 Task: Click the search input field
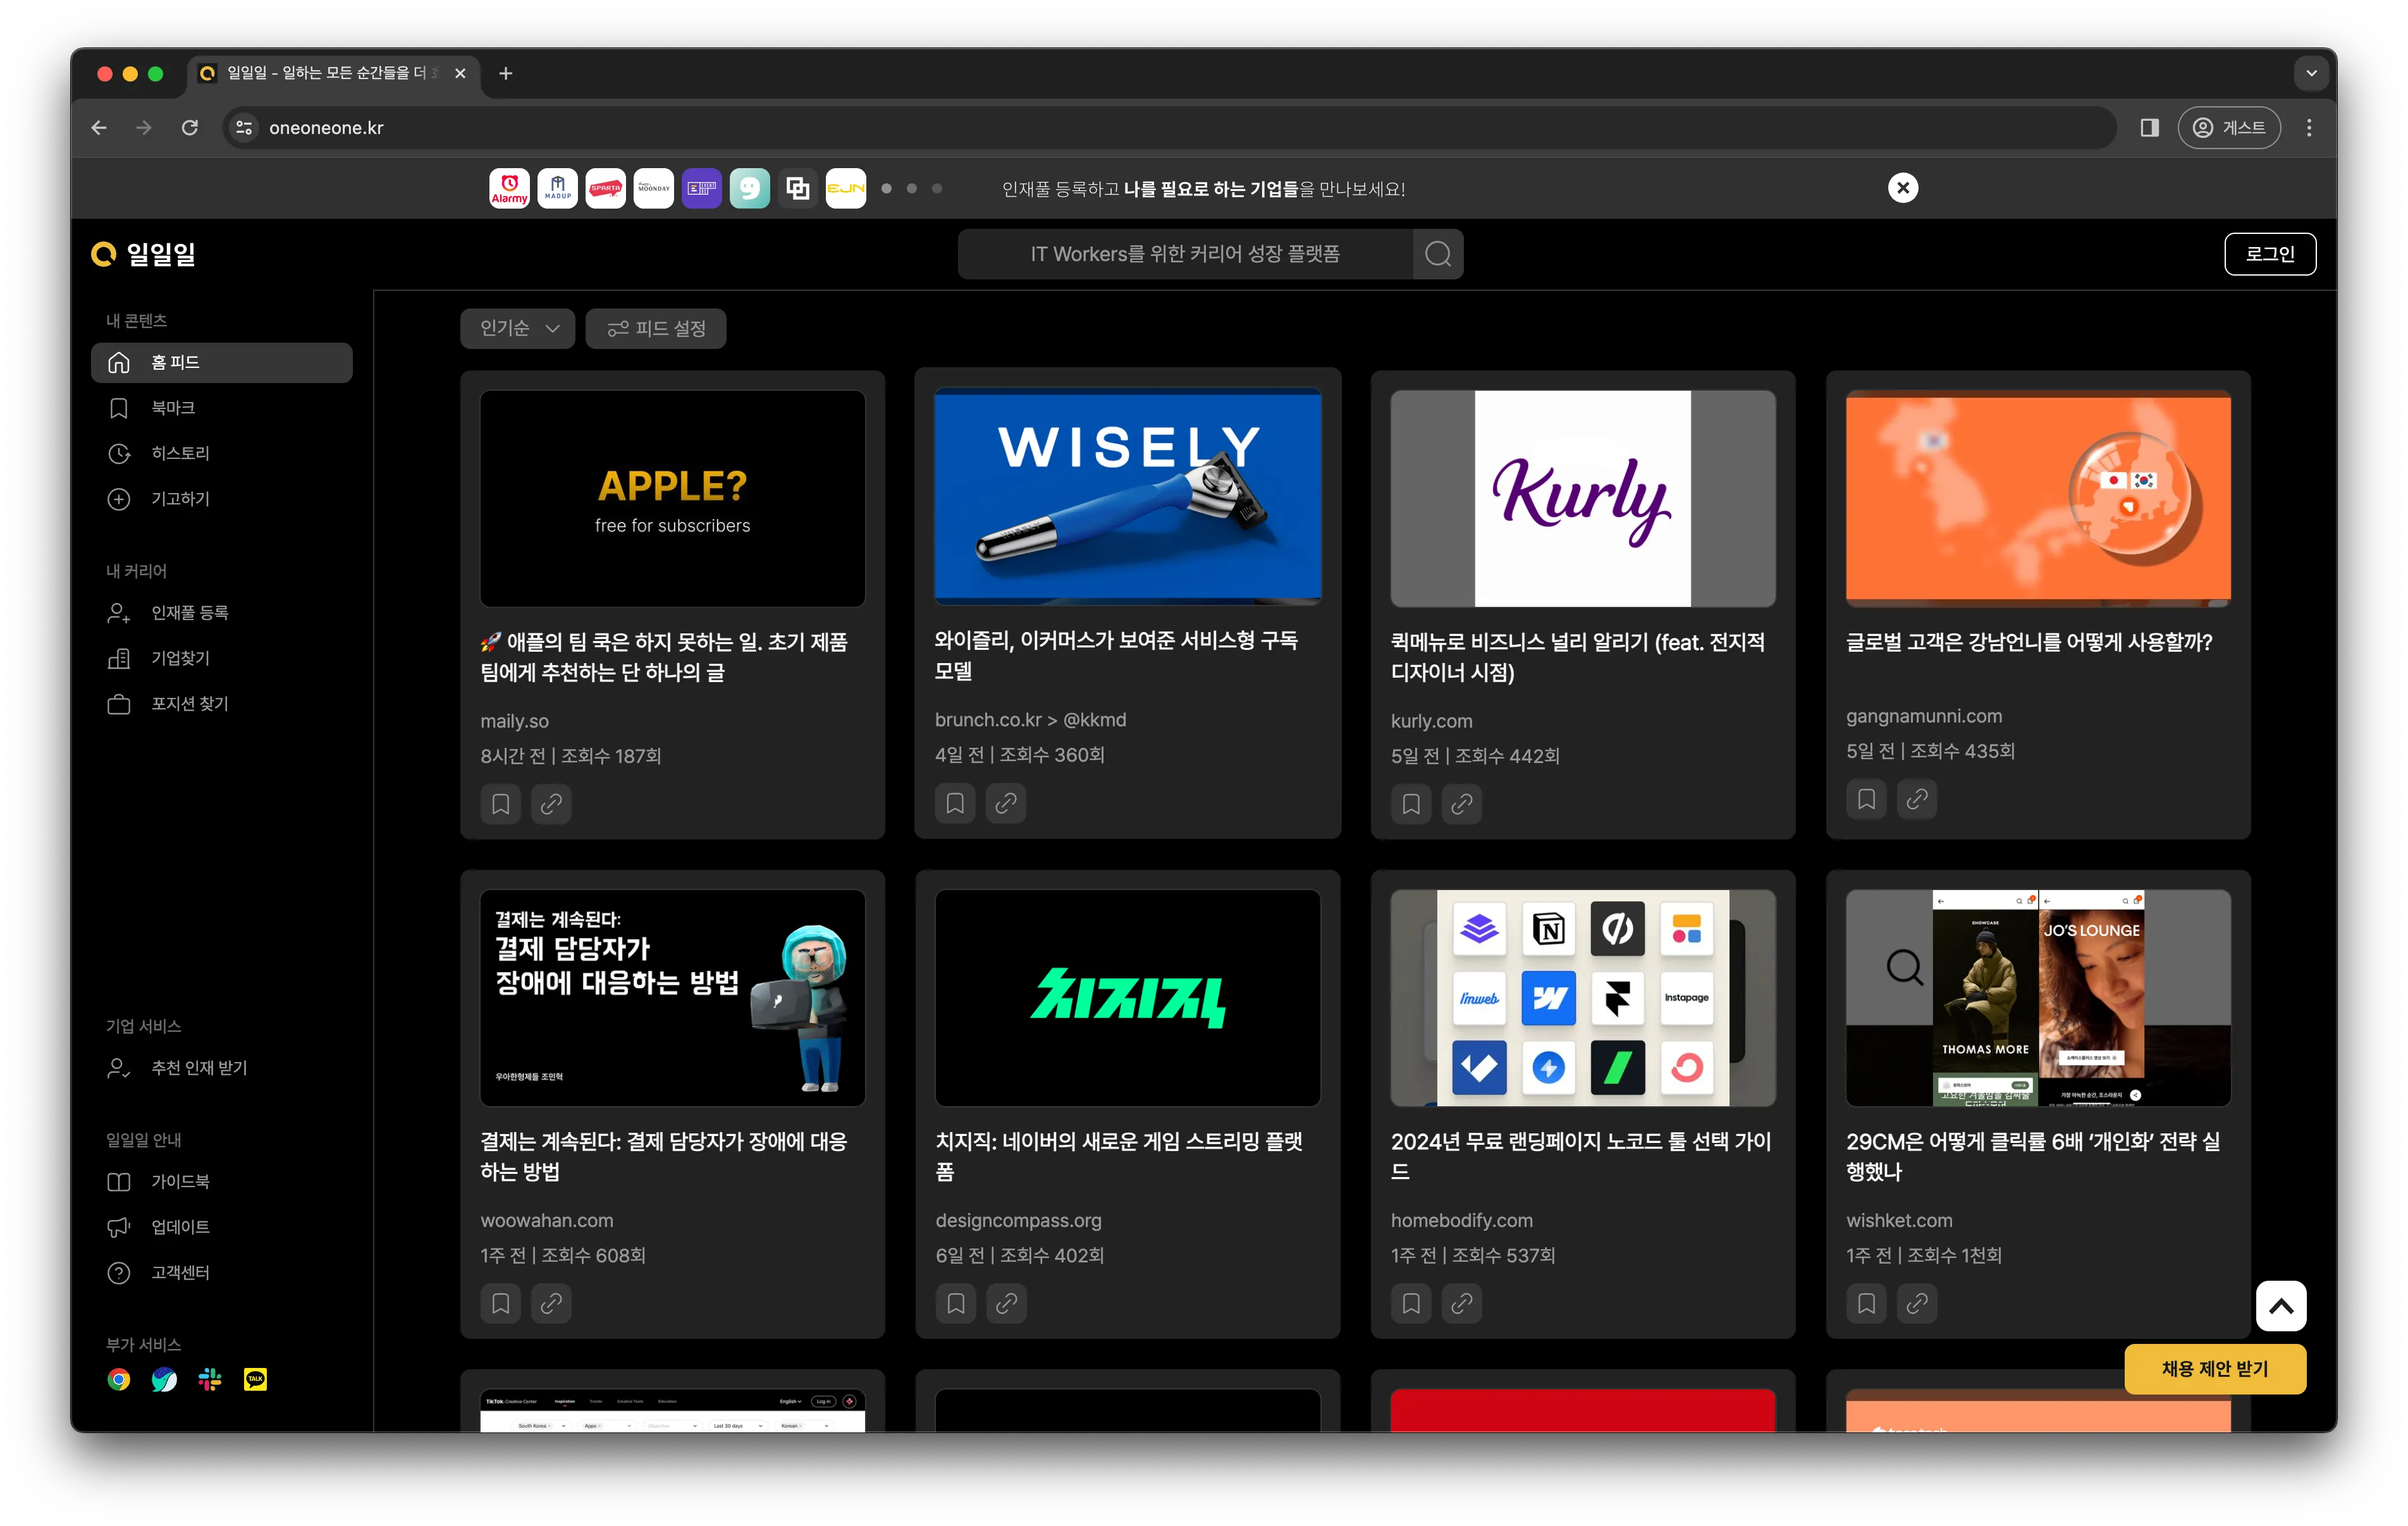tap(1185, 254)
